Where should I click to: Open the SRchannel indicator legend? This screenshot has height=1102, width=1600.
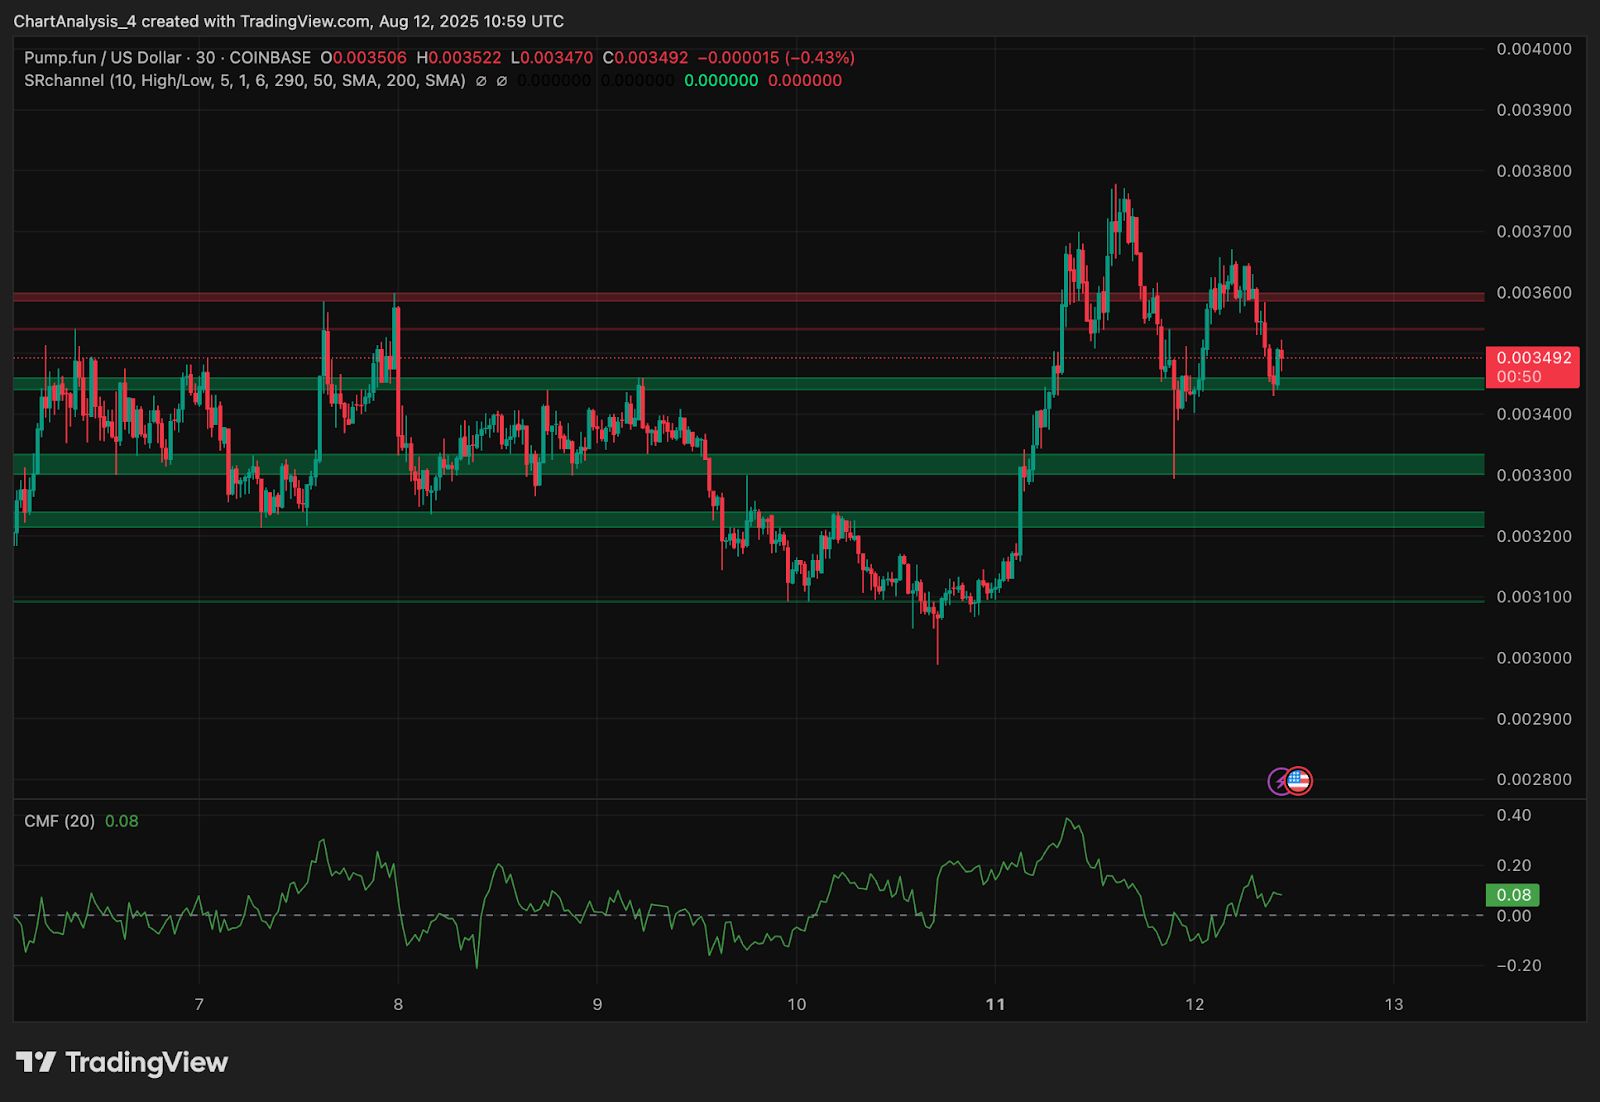[245, 81]
